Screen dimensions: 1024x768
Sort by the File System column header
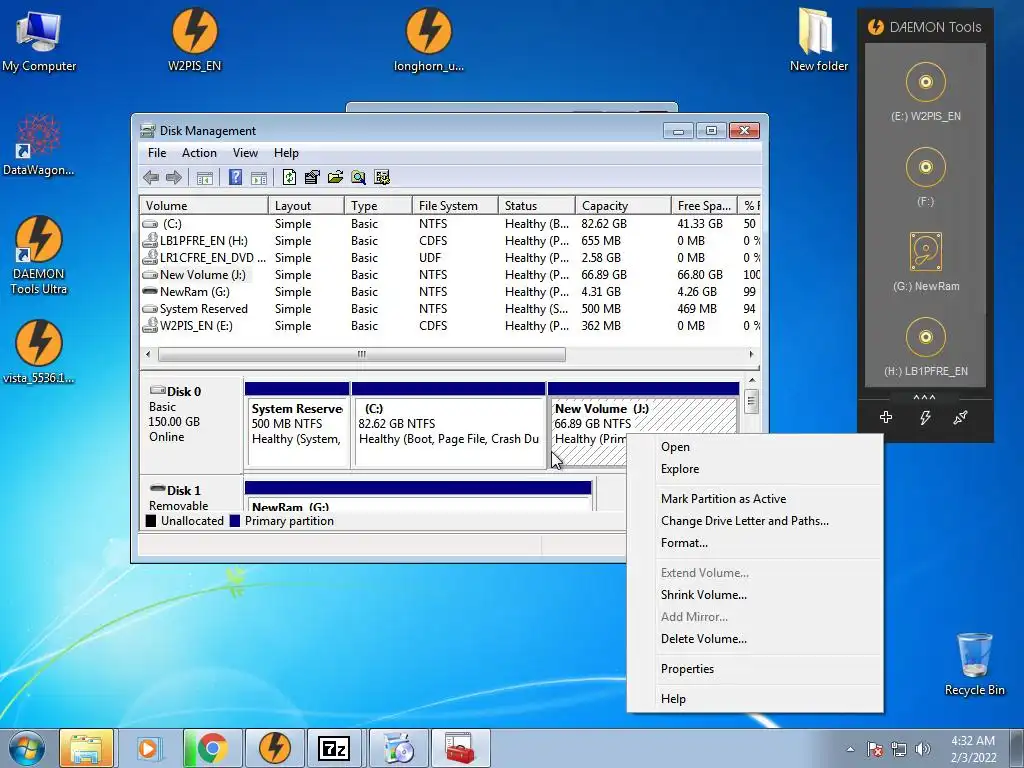[455, 206]
